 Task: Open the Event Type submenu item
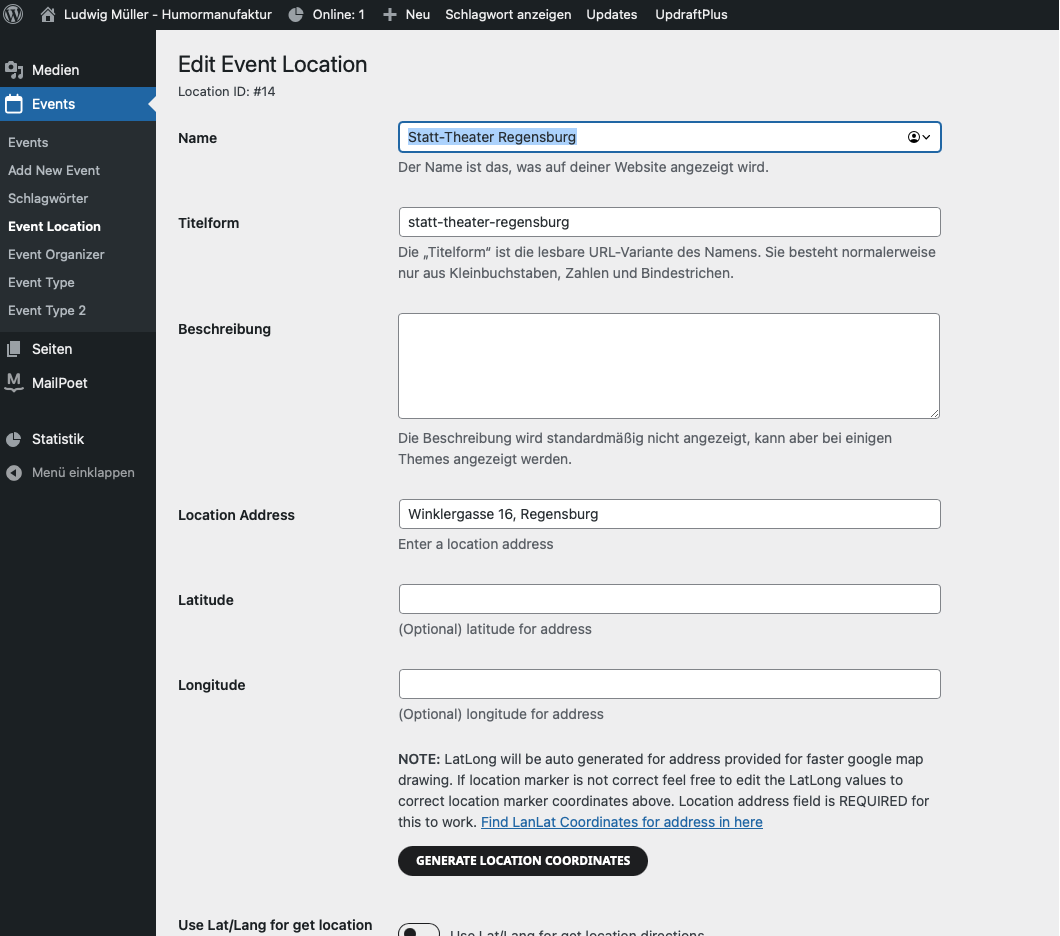41,282
